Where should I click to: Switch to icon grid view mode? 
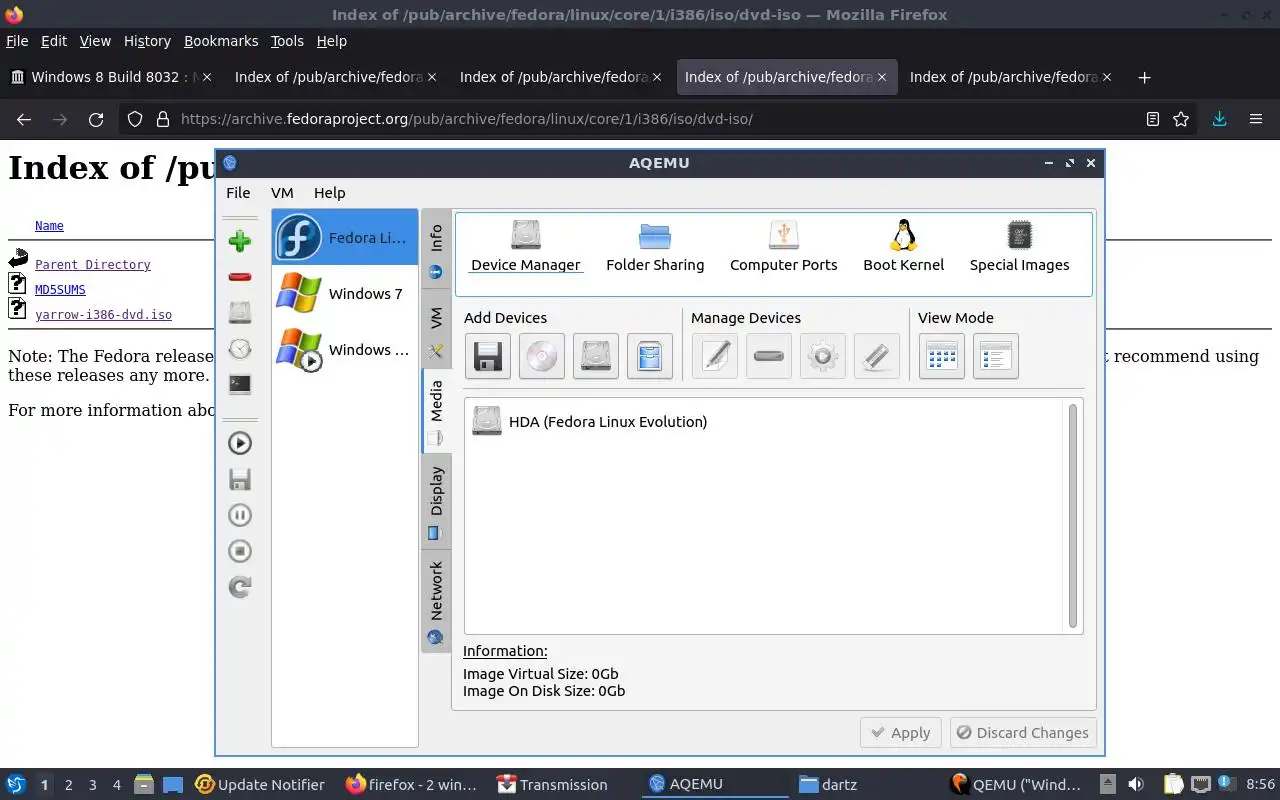point(942,356)
